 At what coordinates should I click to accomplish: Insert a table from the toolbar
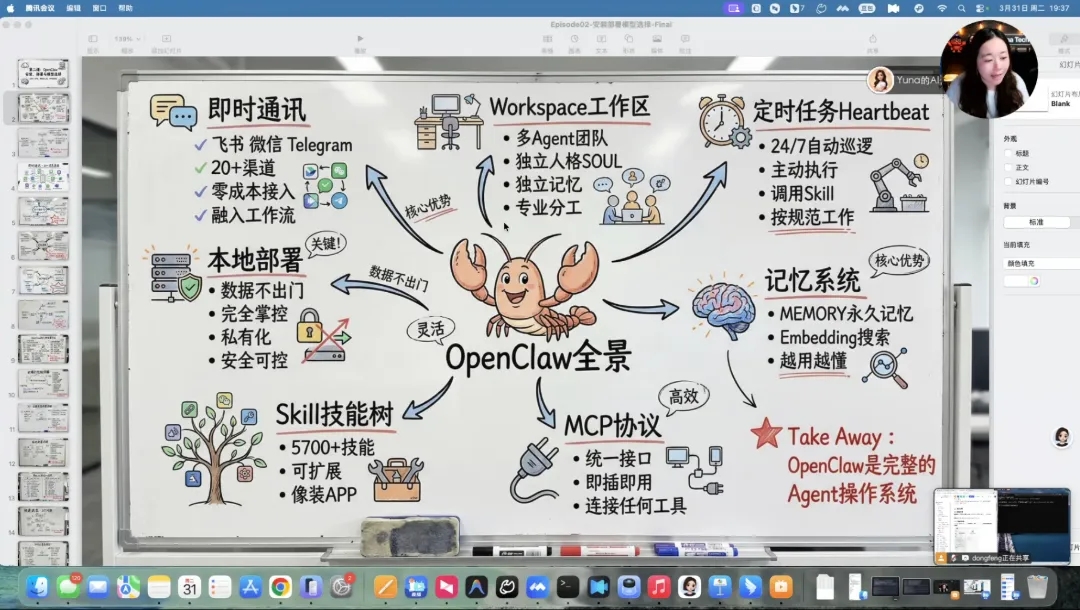point(547,40)
